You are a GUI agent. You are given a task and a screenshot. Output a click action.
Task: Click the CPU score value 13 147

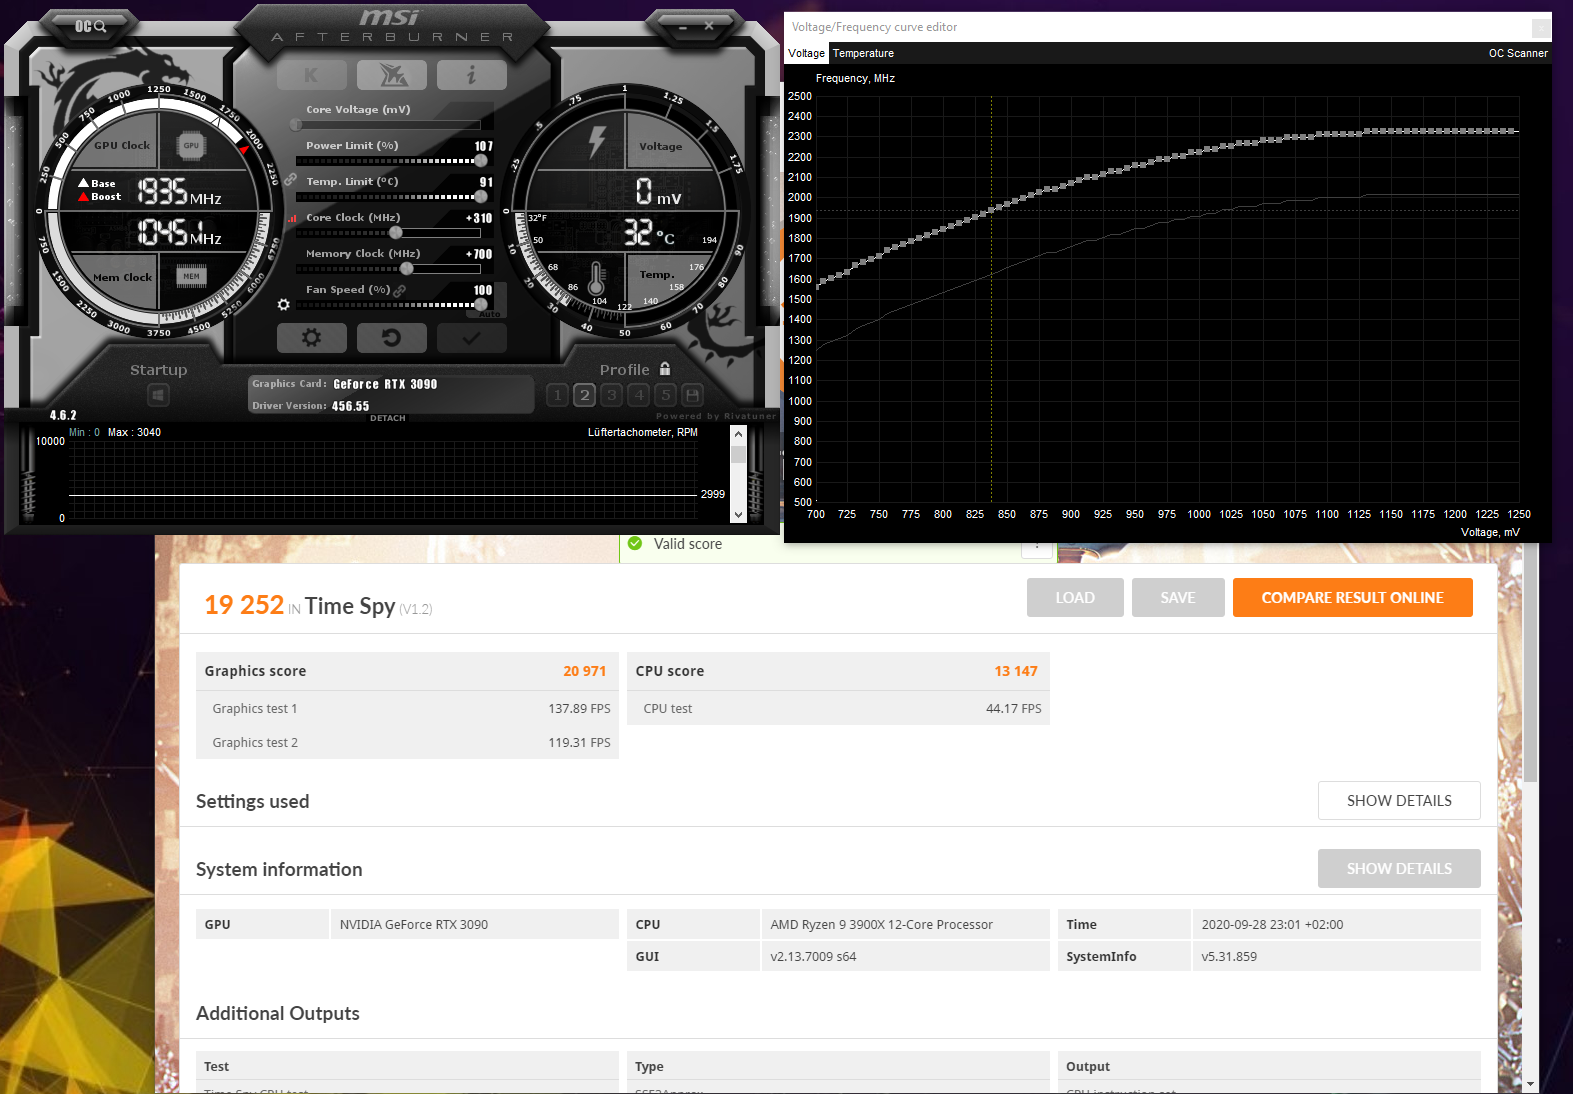[x=1016, y=671]
